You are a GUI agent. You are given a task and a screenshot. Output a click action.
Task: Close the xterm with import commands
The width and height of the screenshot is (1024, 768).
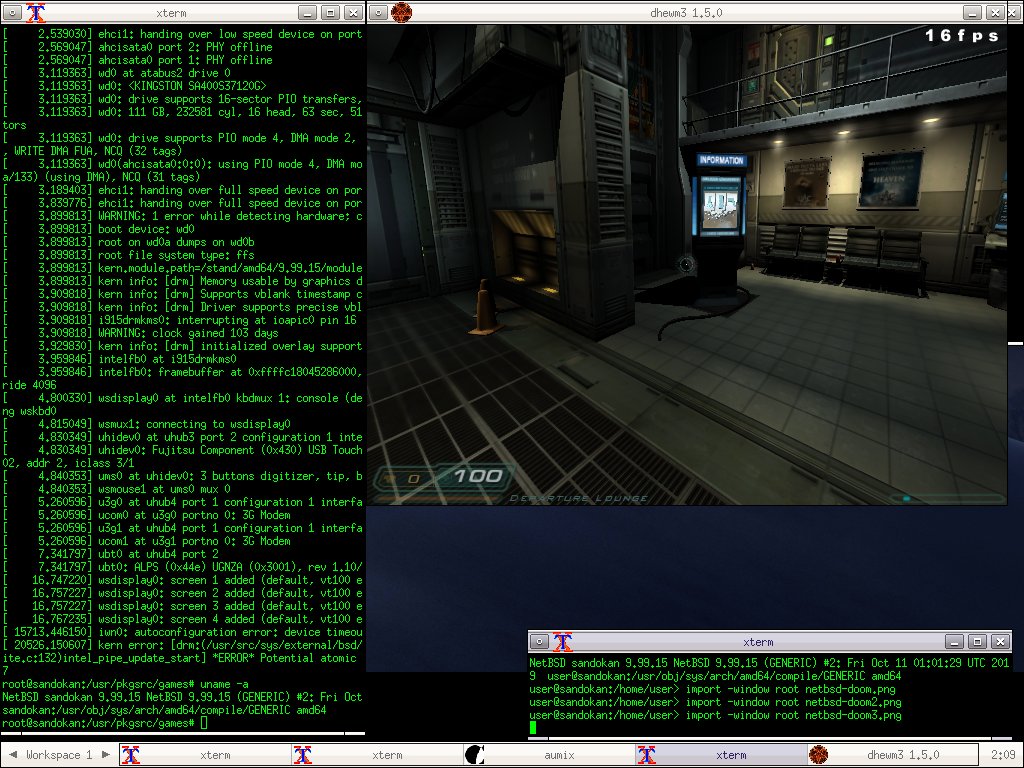[x=1000, y=641]
